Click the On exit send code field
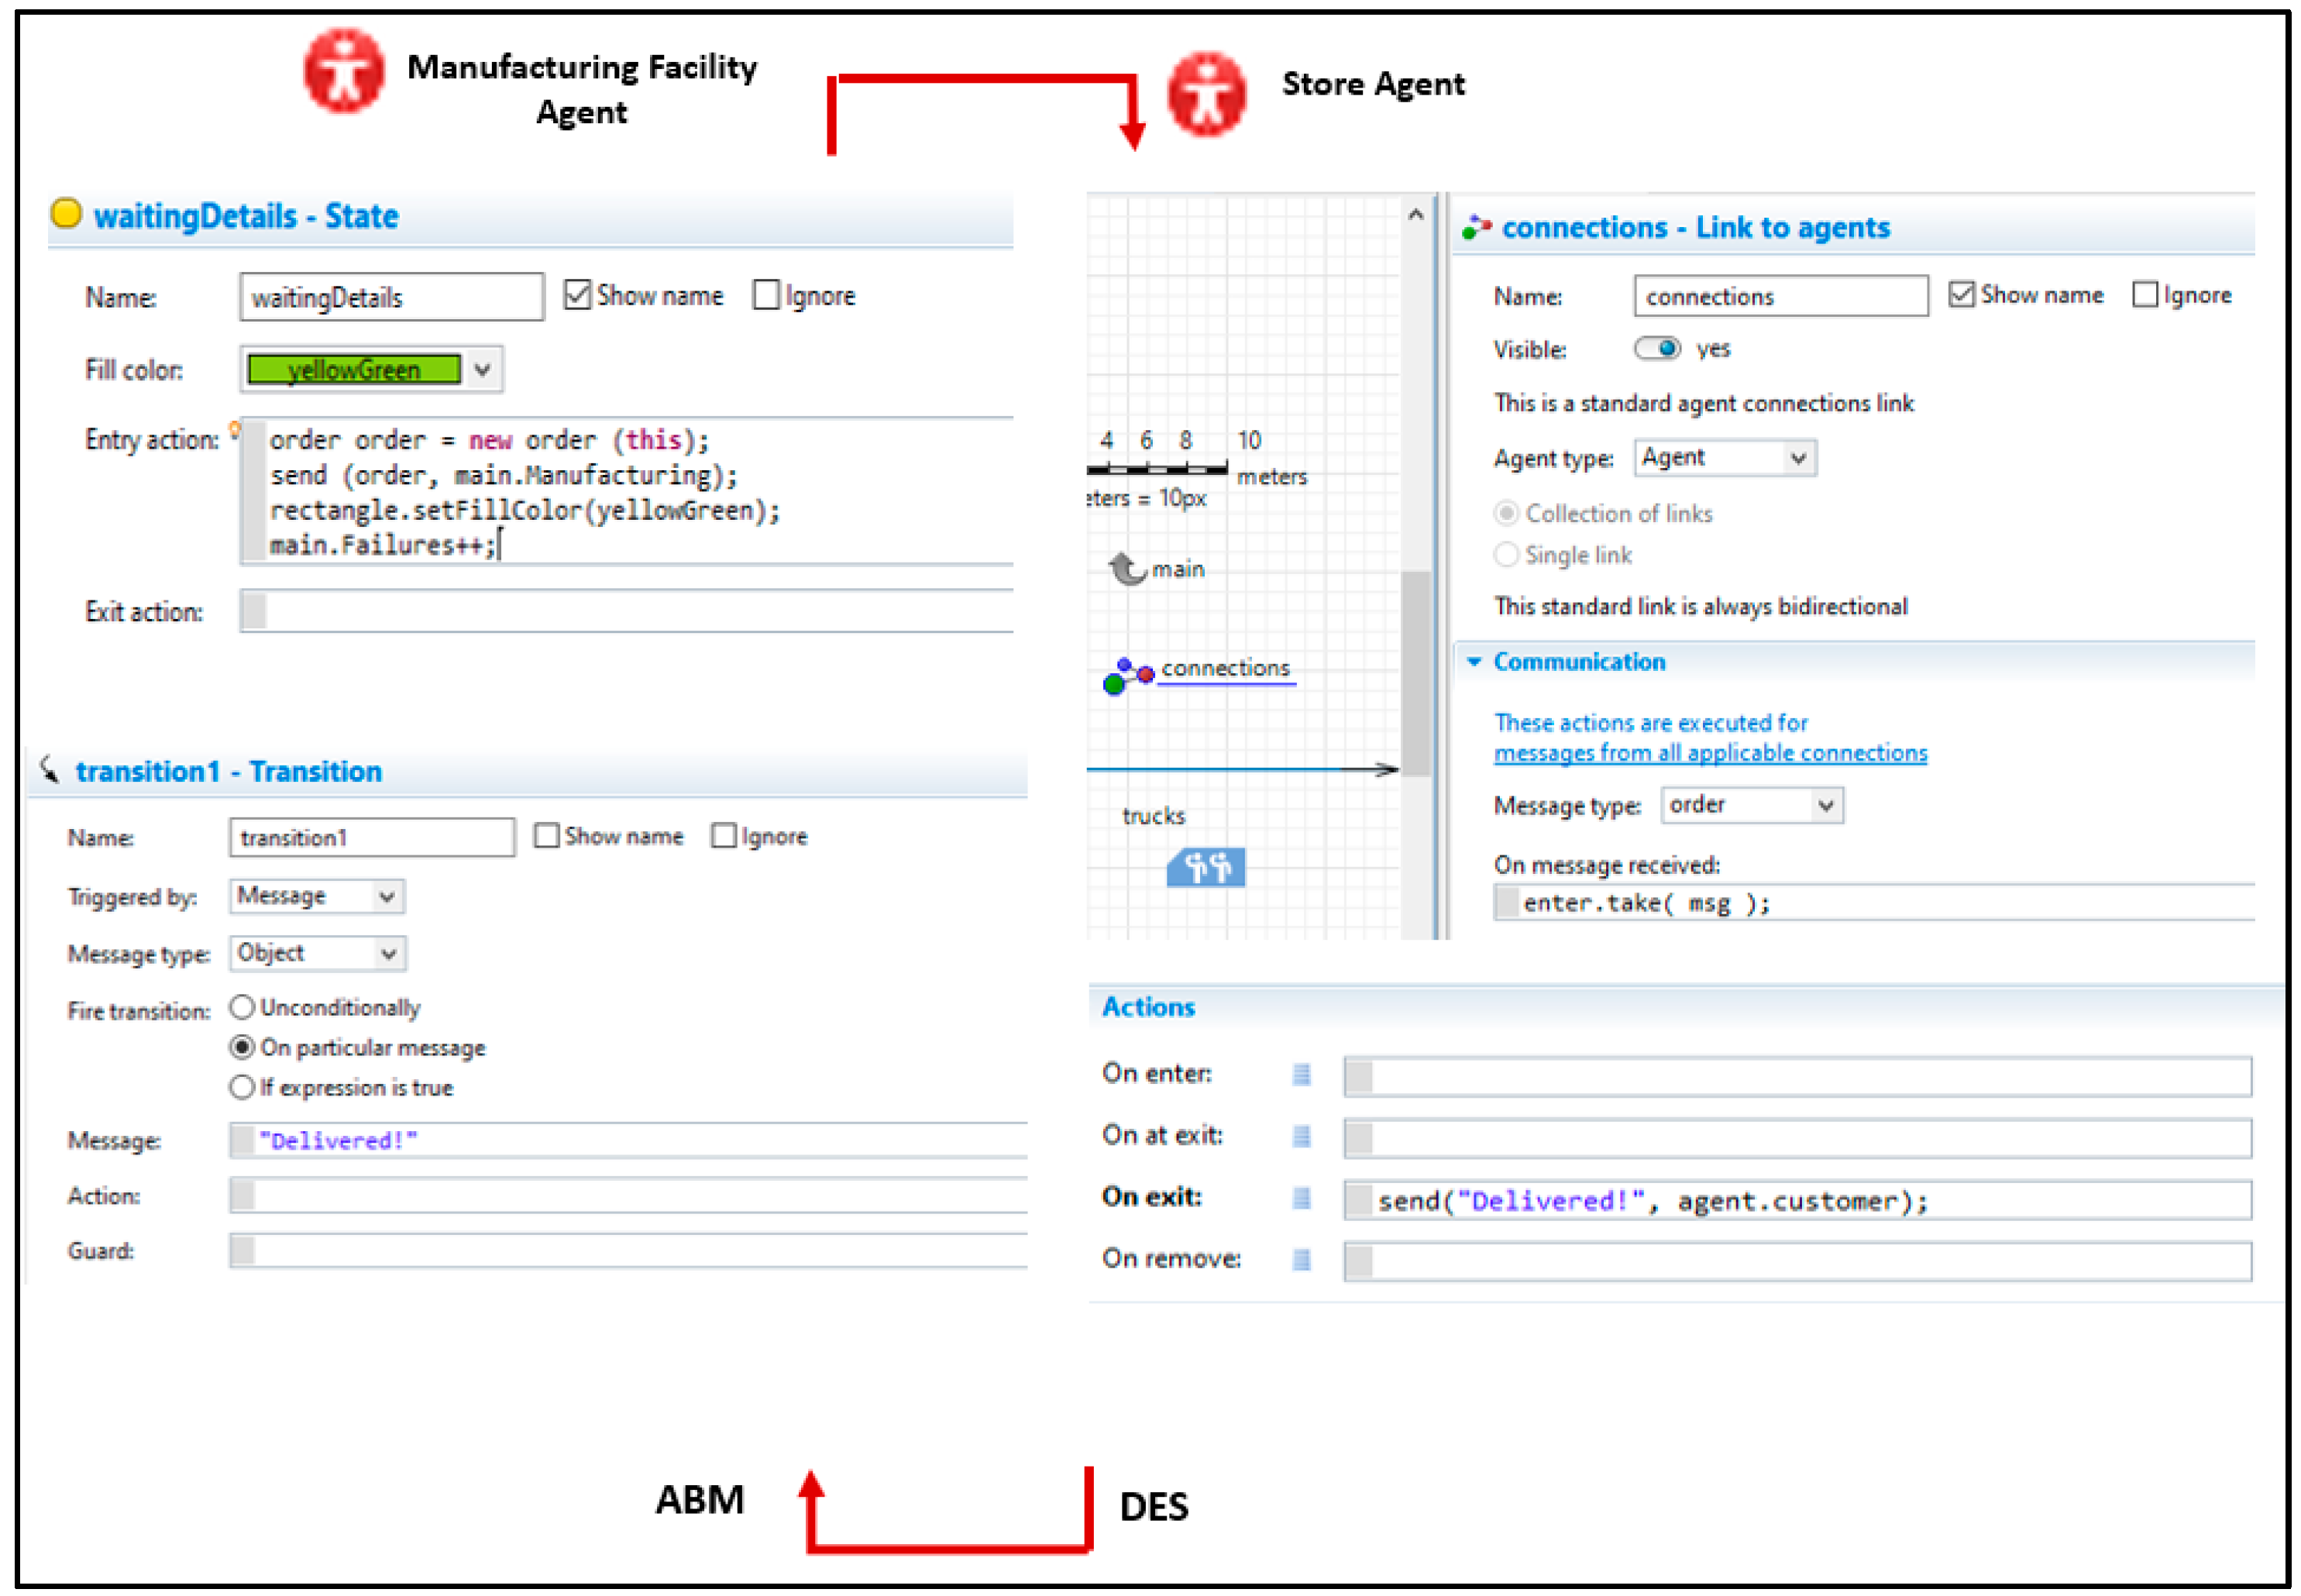Image resolution: width=2301 pixels, height=1596 pixels. click(1798, 1200)
